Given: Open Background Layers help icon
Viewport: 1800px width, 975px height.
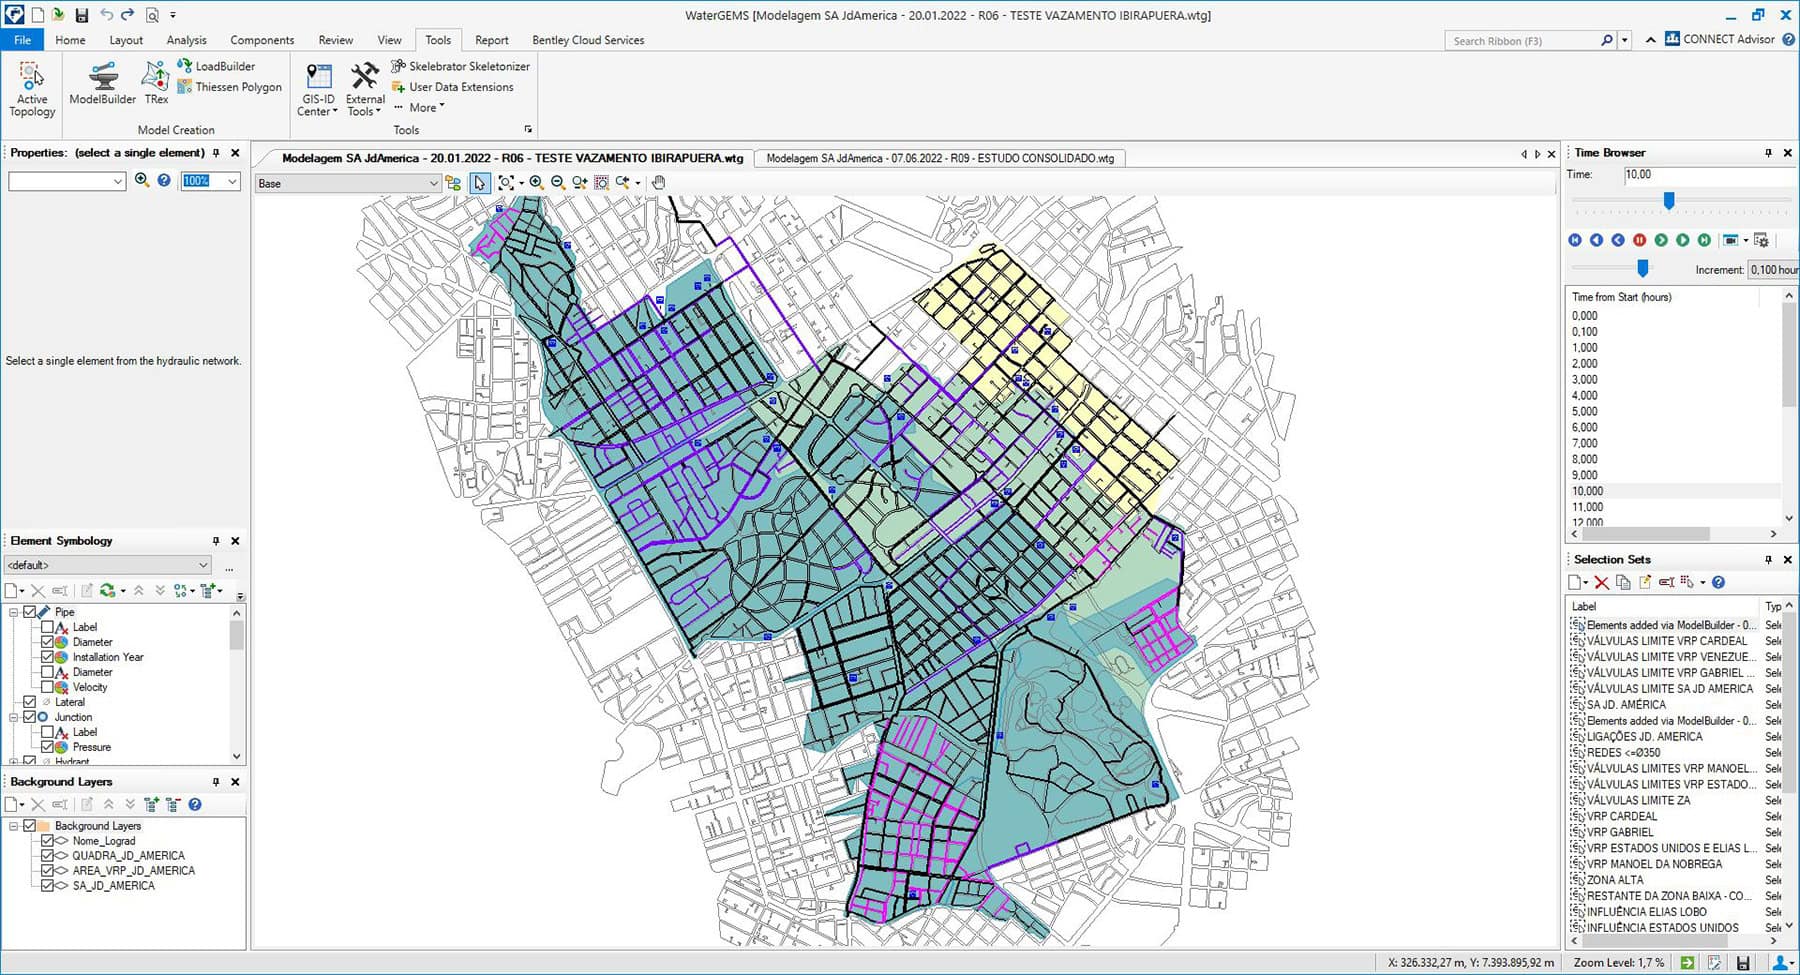Looking at the screenshot, I should click(x=195, y=804).
